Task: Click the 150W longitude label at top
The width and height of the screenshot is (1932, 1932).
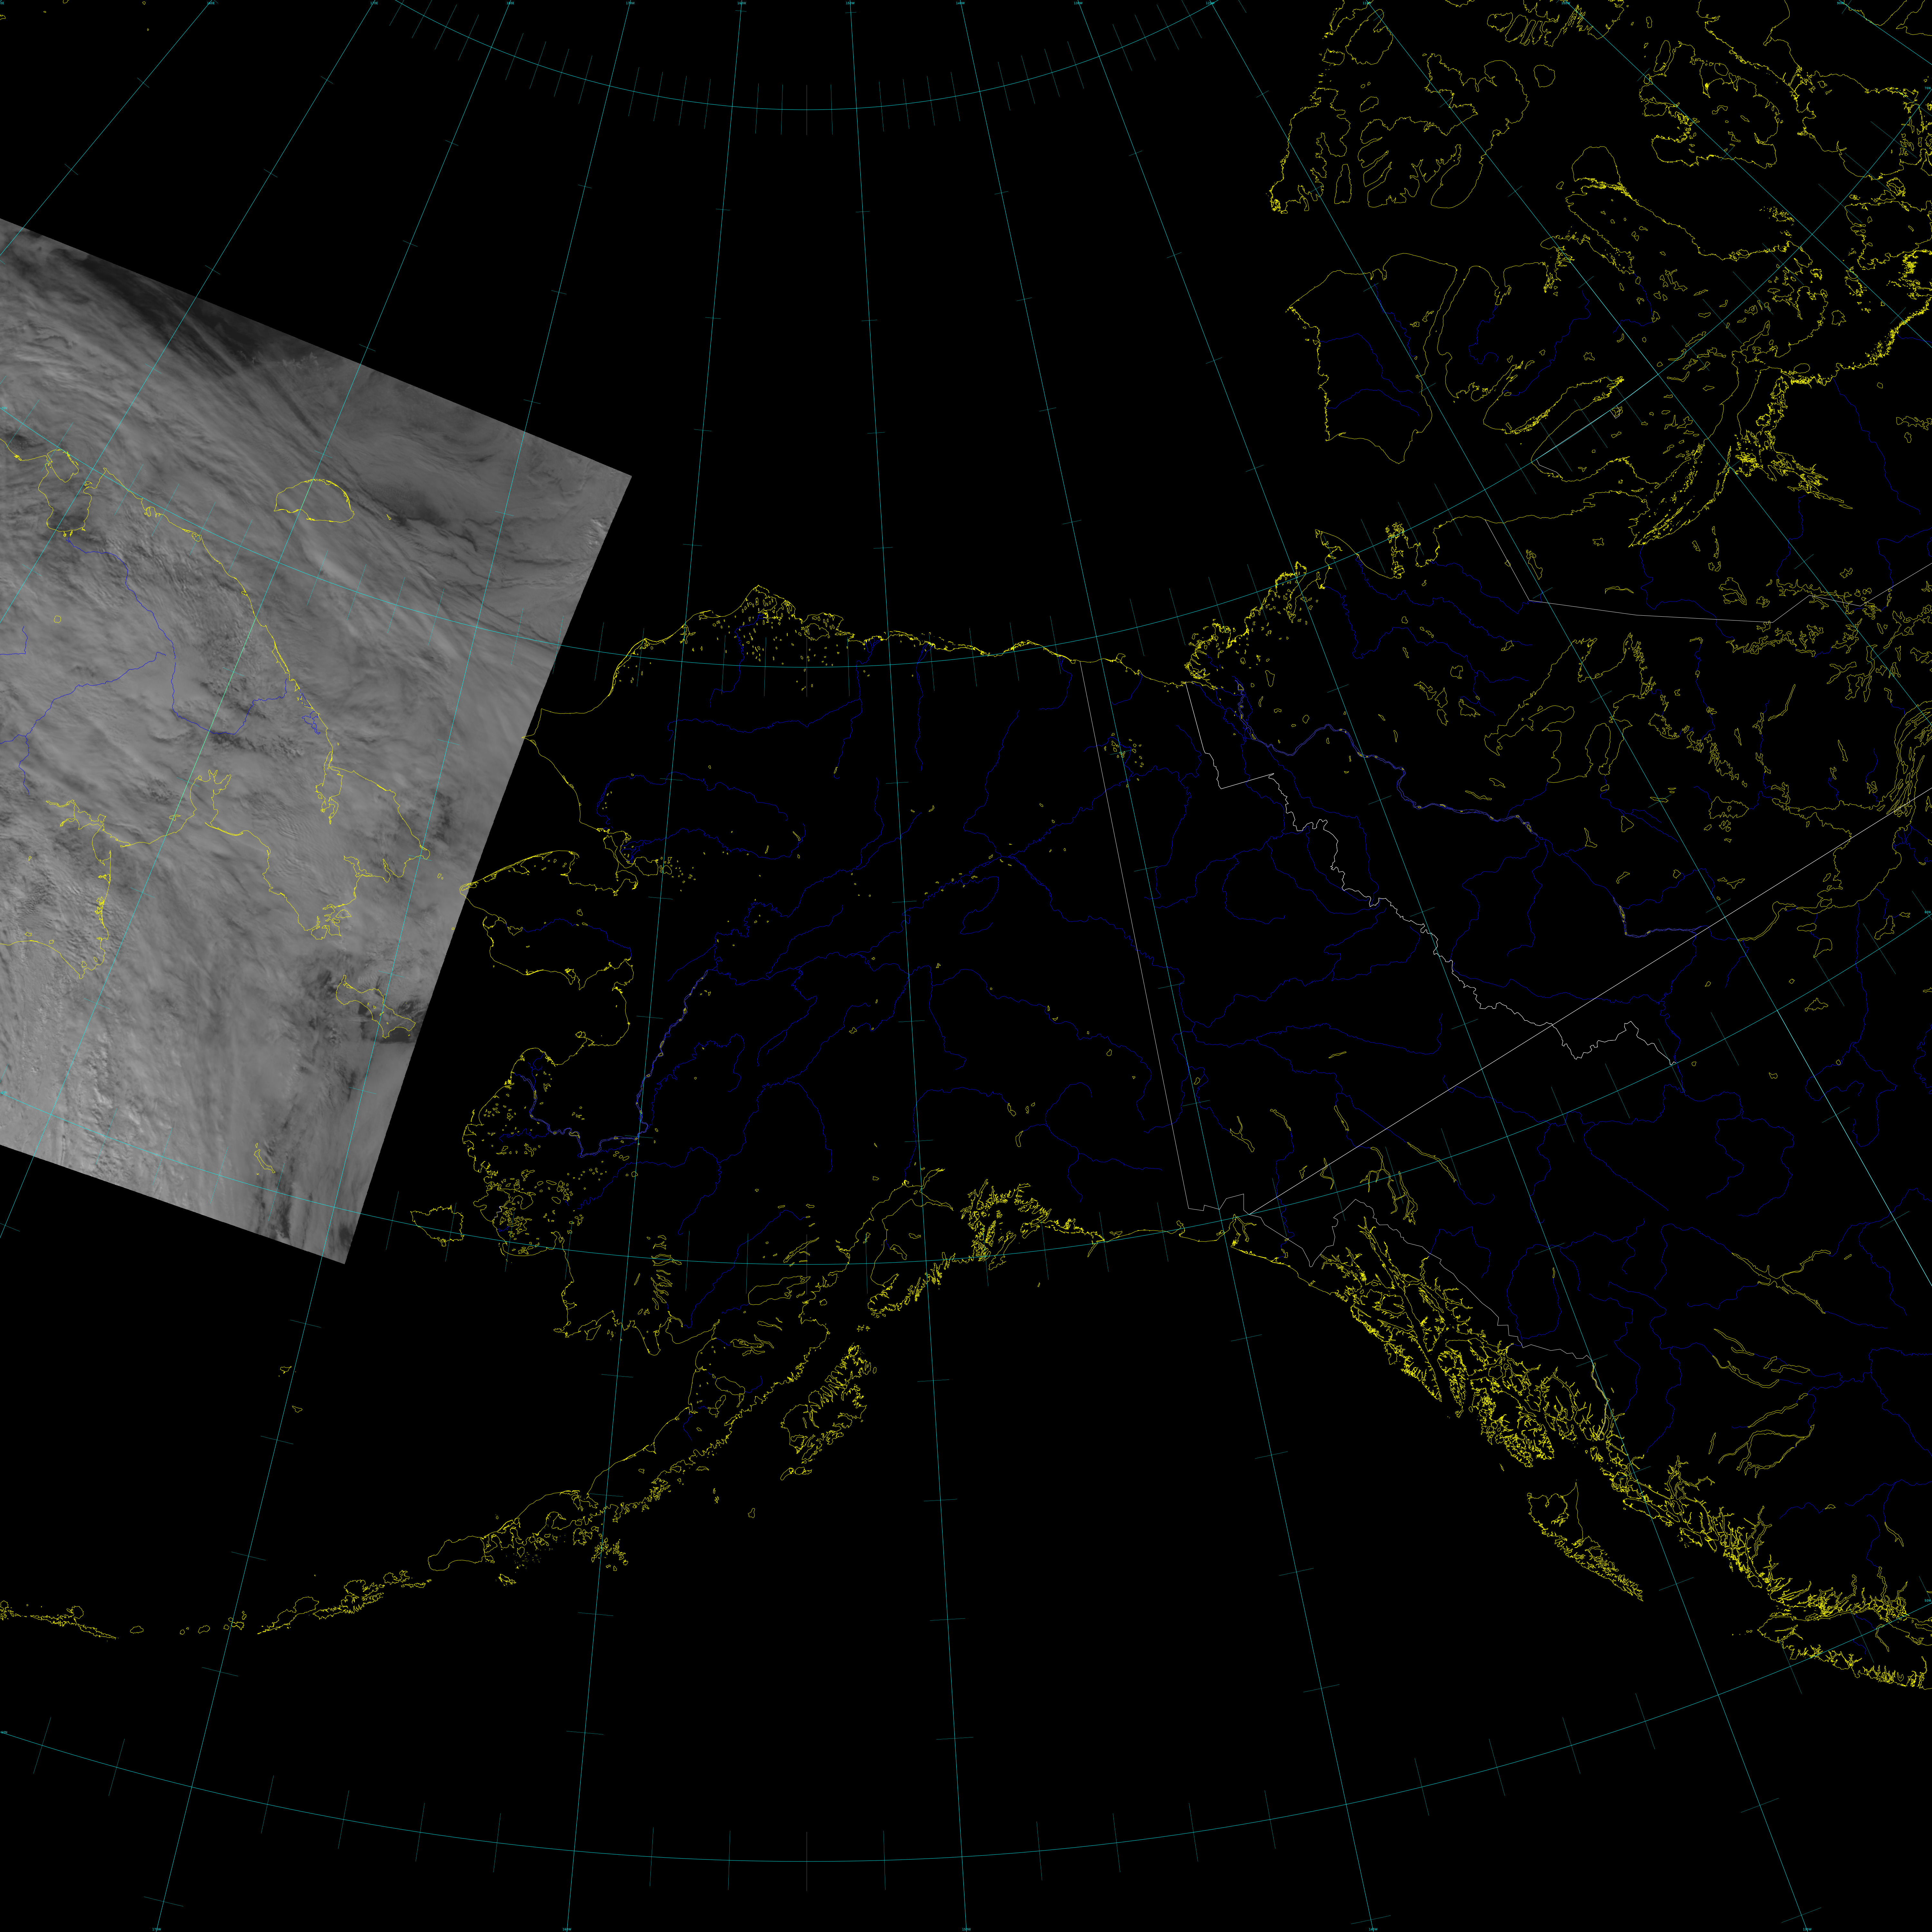Action: 850,3
